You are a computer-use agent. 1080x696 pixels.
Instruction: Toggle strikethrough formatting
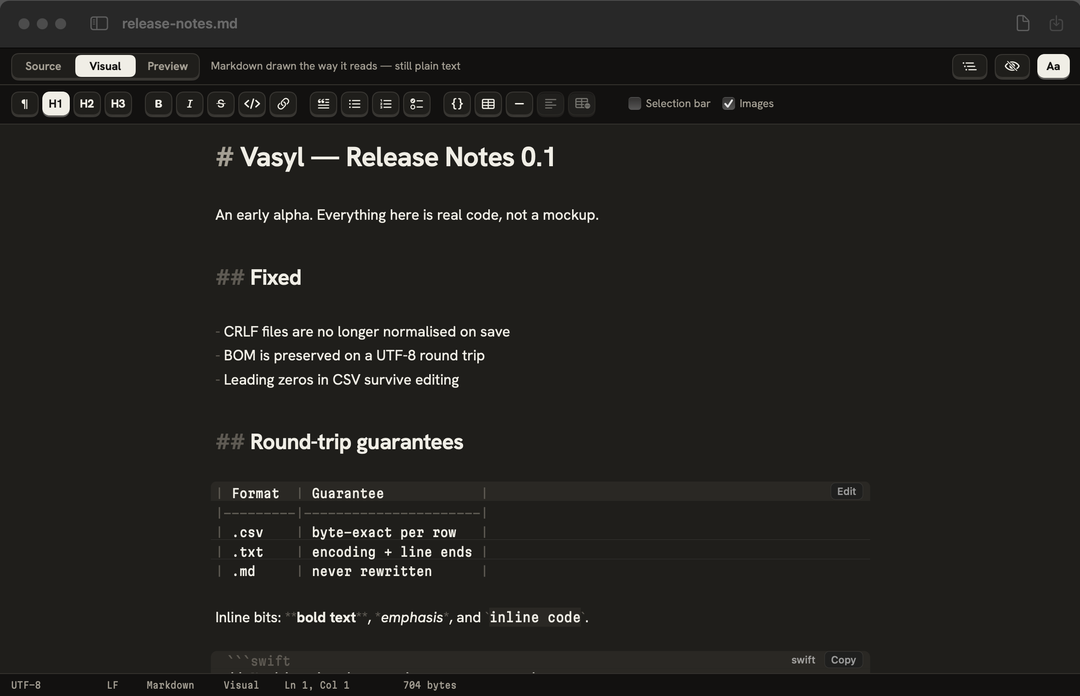(x=220, y=103)
